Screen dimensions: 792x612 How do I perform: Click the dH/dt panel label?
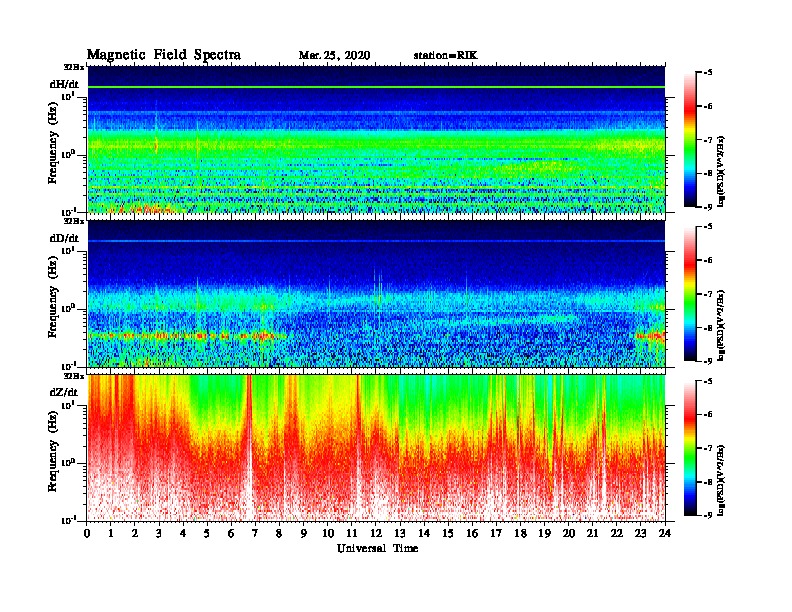[x=64, y=84]
